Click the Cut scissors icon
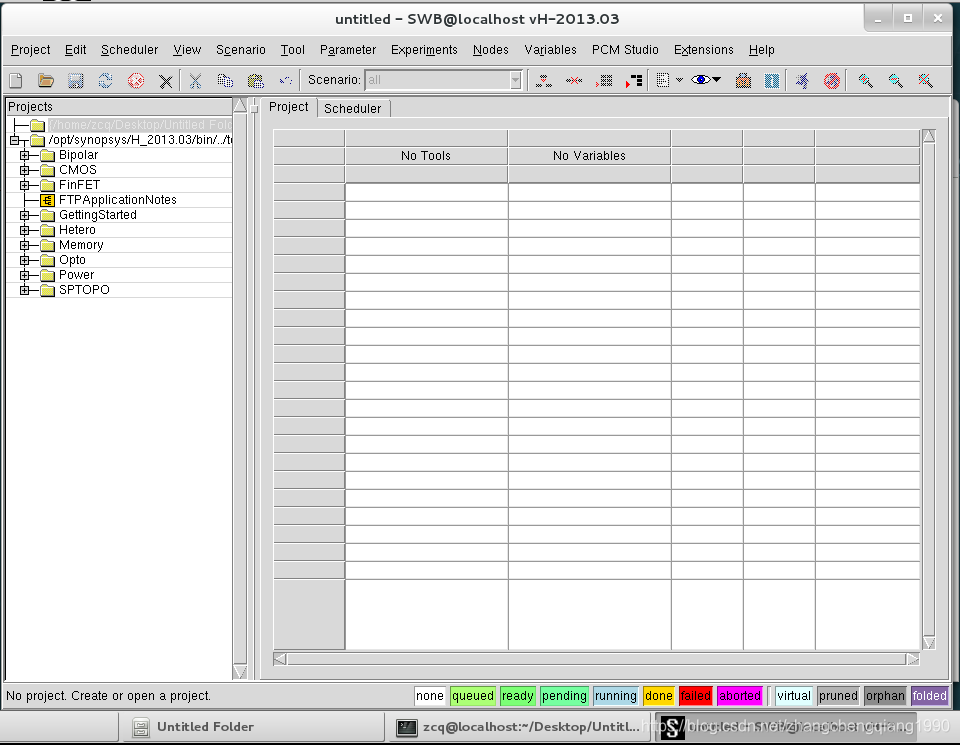 [x=195, y=80]
